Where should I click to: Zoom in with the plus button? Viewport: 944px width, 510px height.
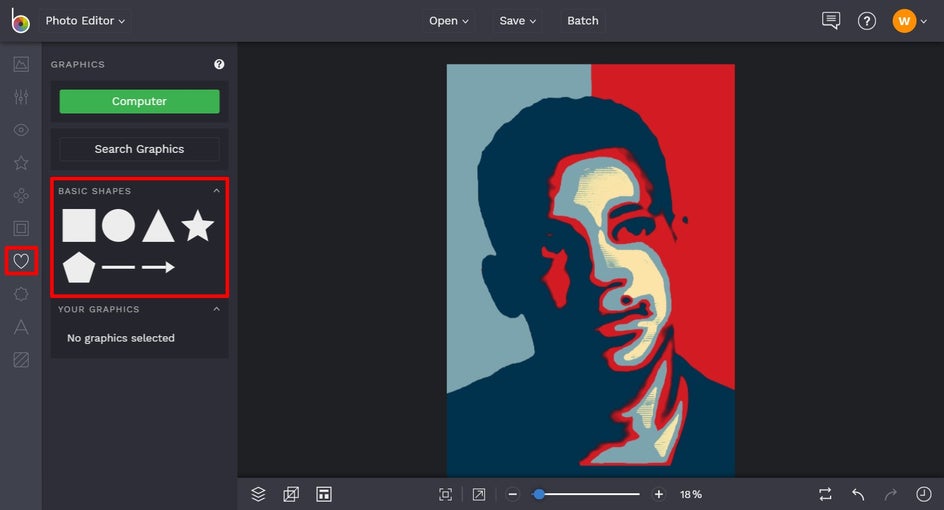(x=659, y=494)
